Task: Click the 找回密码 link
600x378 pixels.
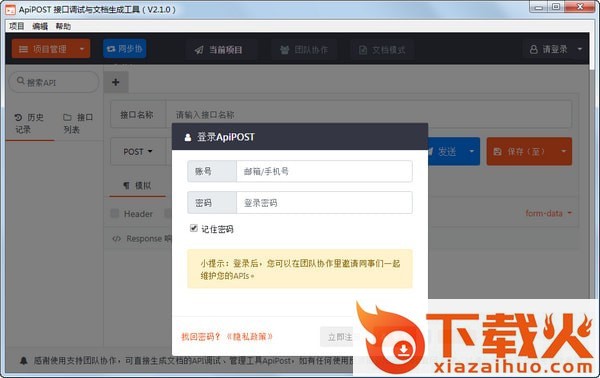Action: pos(201,337)
